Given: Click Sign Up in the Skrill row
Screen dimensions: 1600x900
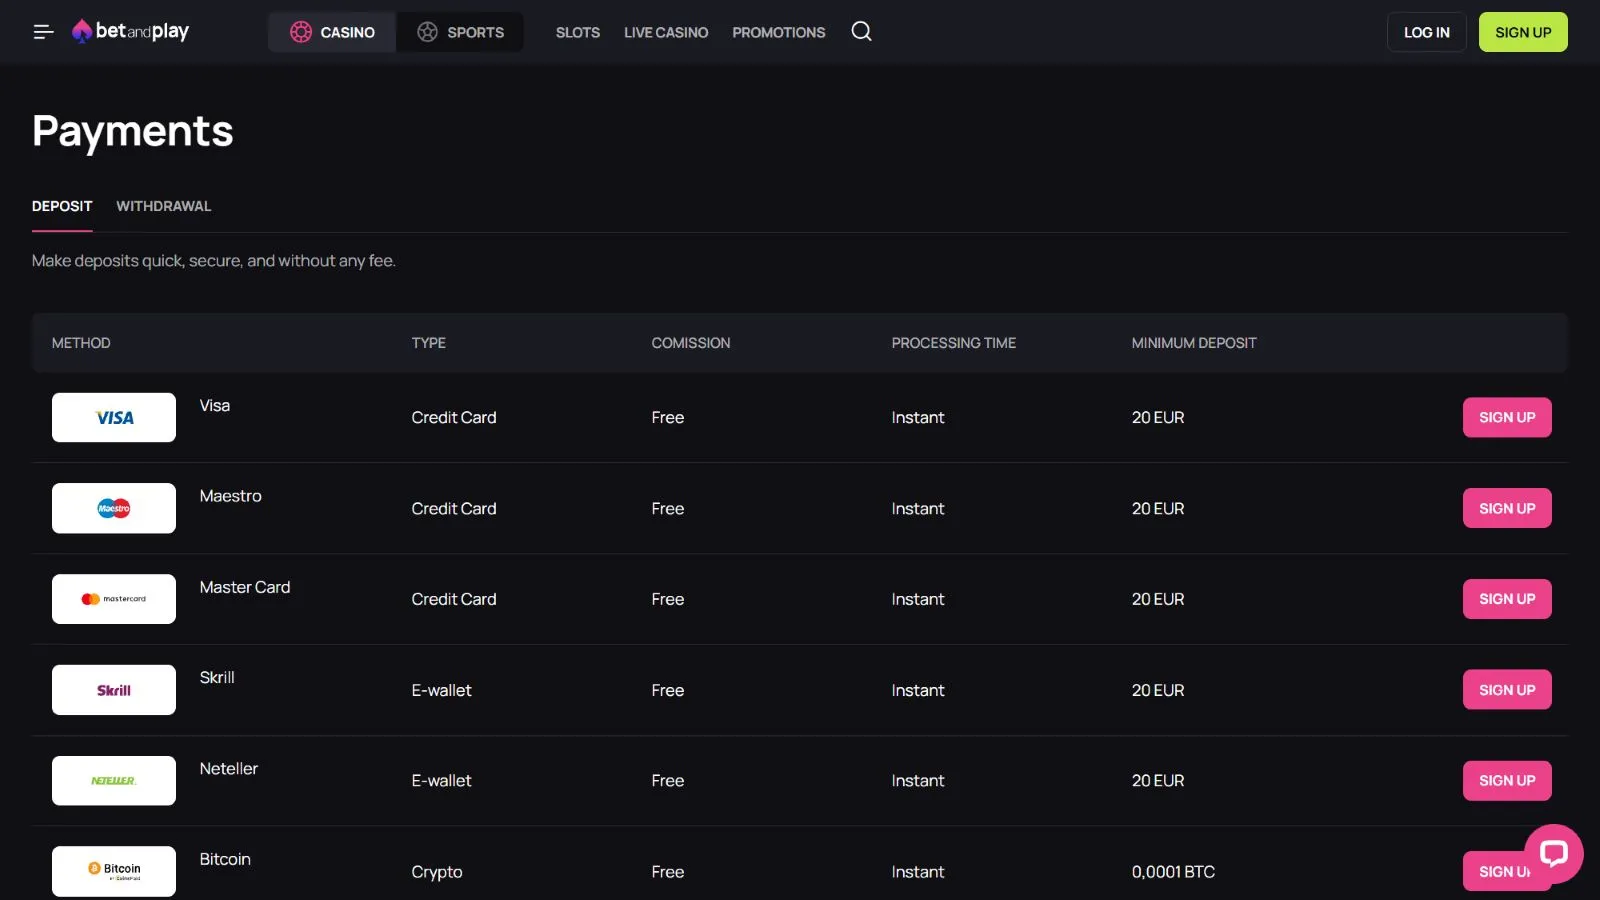Looking at the screenshot, I should [1506, 690].
